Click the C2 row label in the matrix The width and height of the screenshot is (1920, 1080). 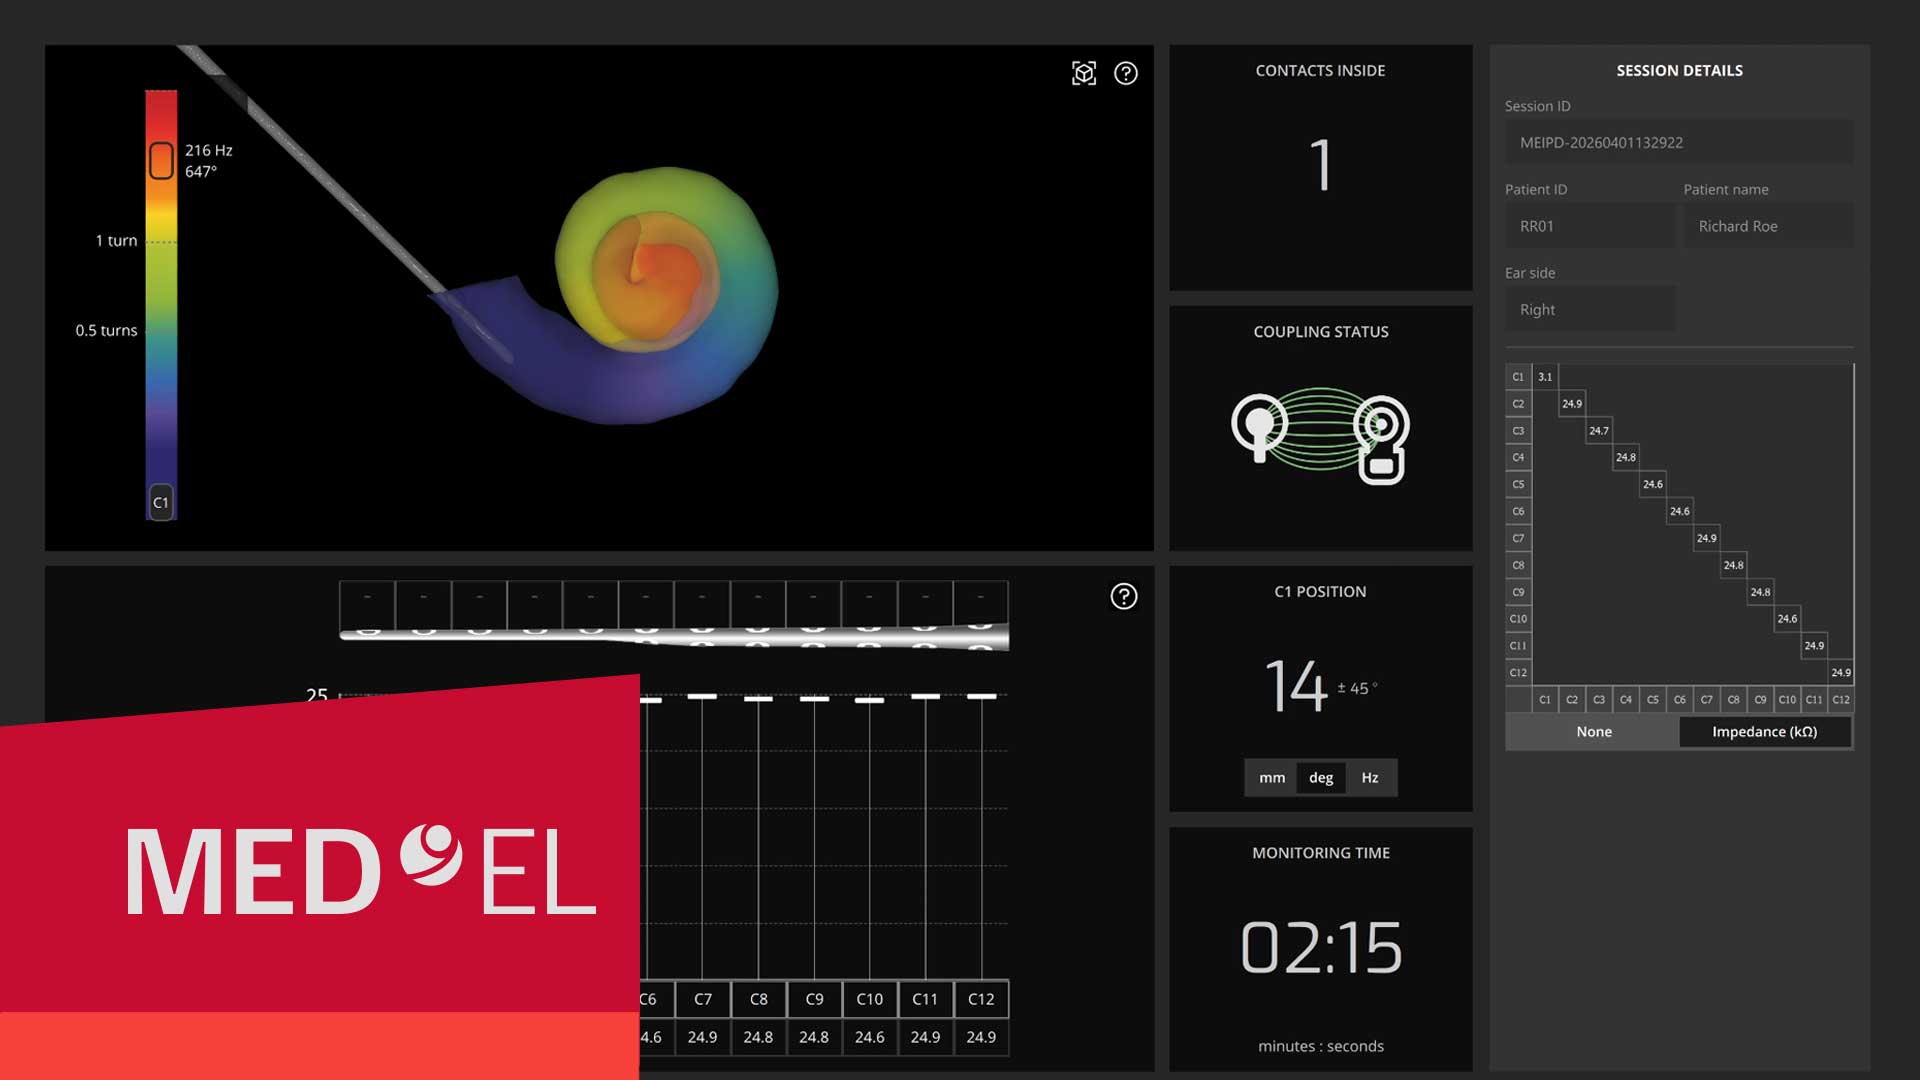point(1518,404)
